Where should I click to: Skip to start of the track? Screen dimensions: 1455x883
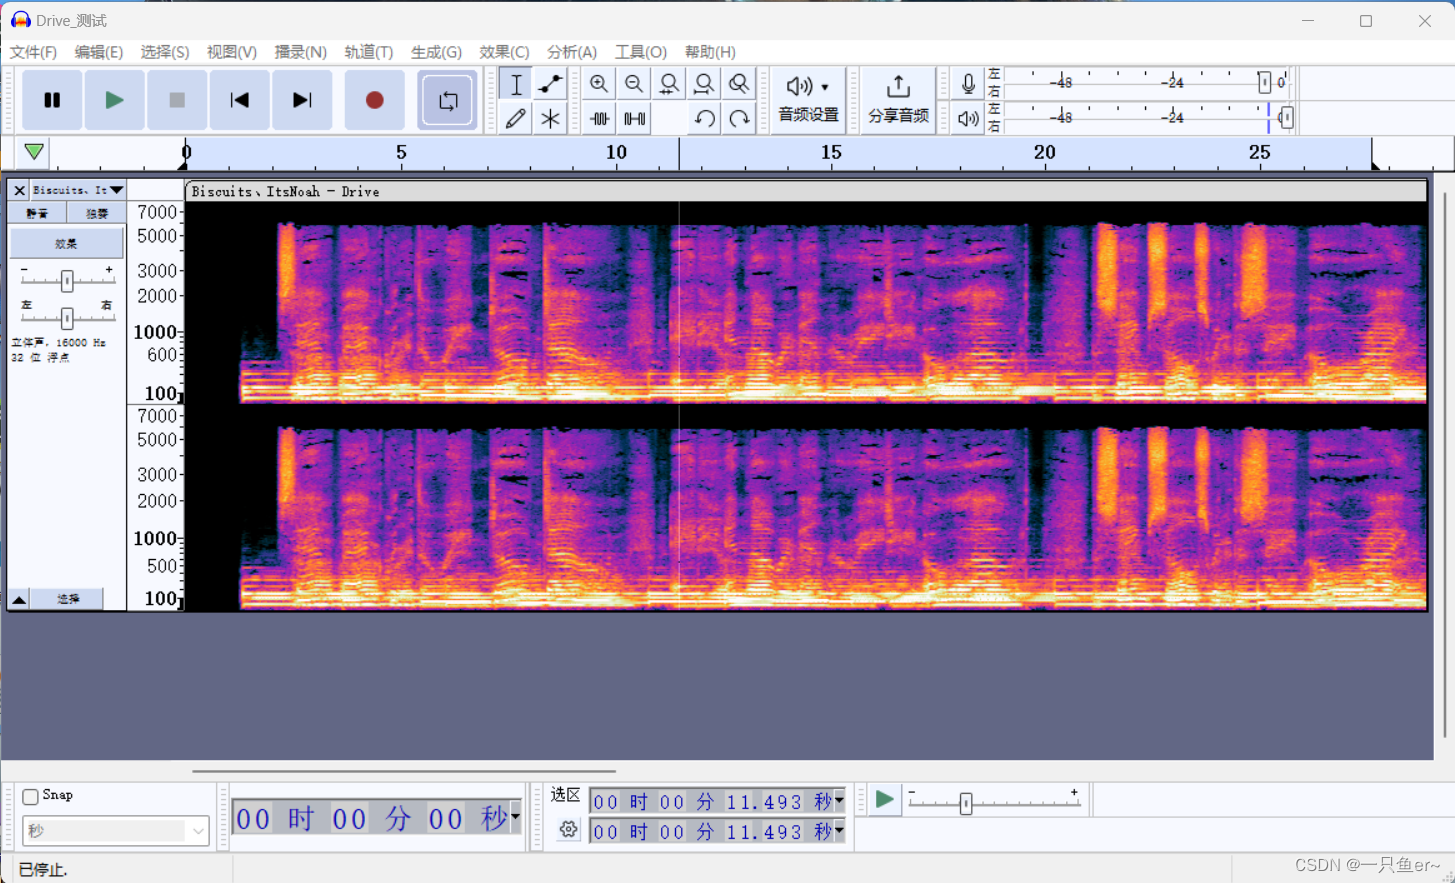point(239,100)
